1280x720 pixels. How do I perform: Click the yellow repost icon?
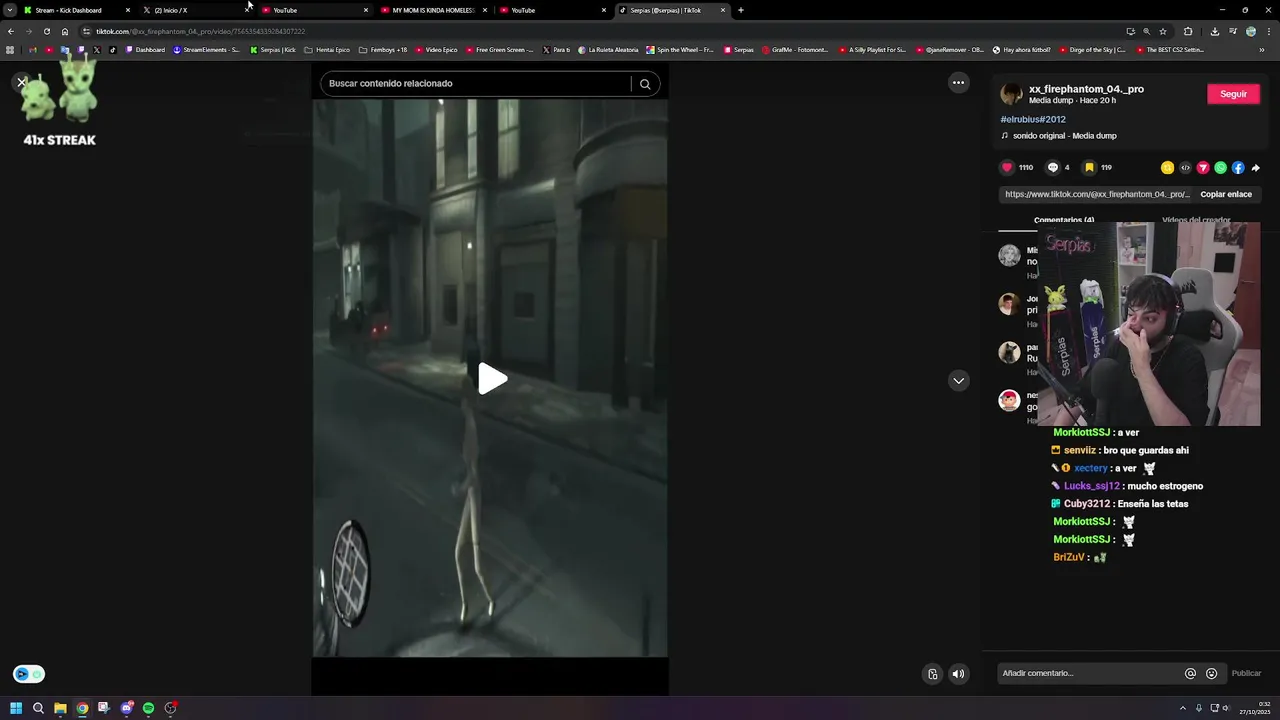coord(1167,168)
